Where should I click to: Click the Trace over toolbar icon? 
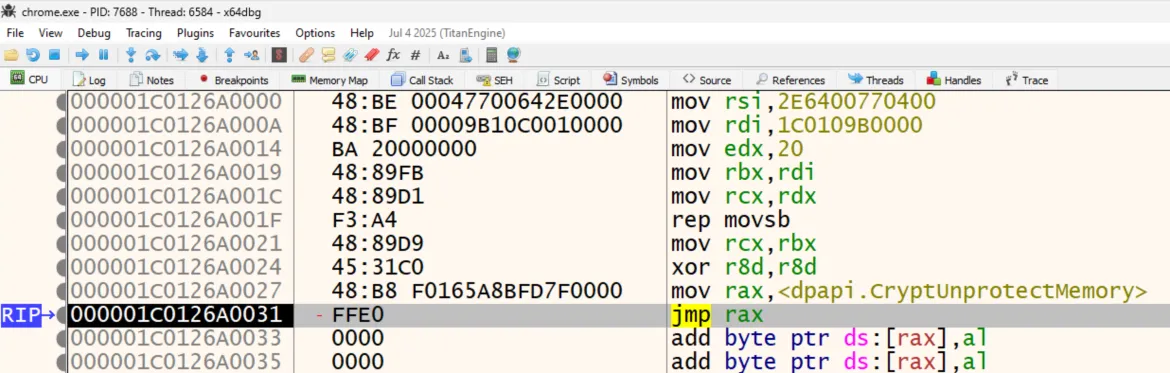tap(201, 55)
